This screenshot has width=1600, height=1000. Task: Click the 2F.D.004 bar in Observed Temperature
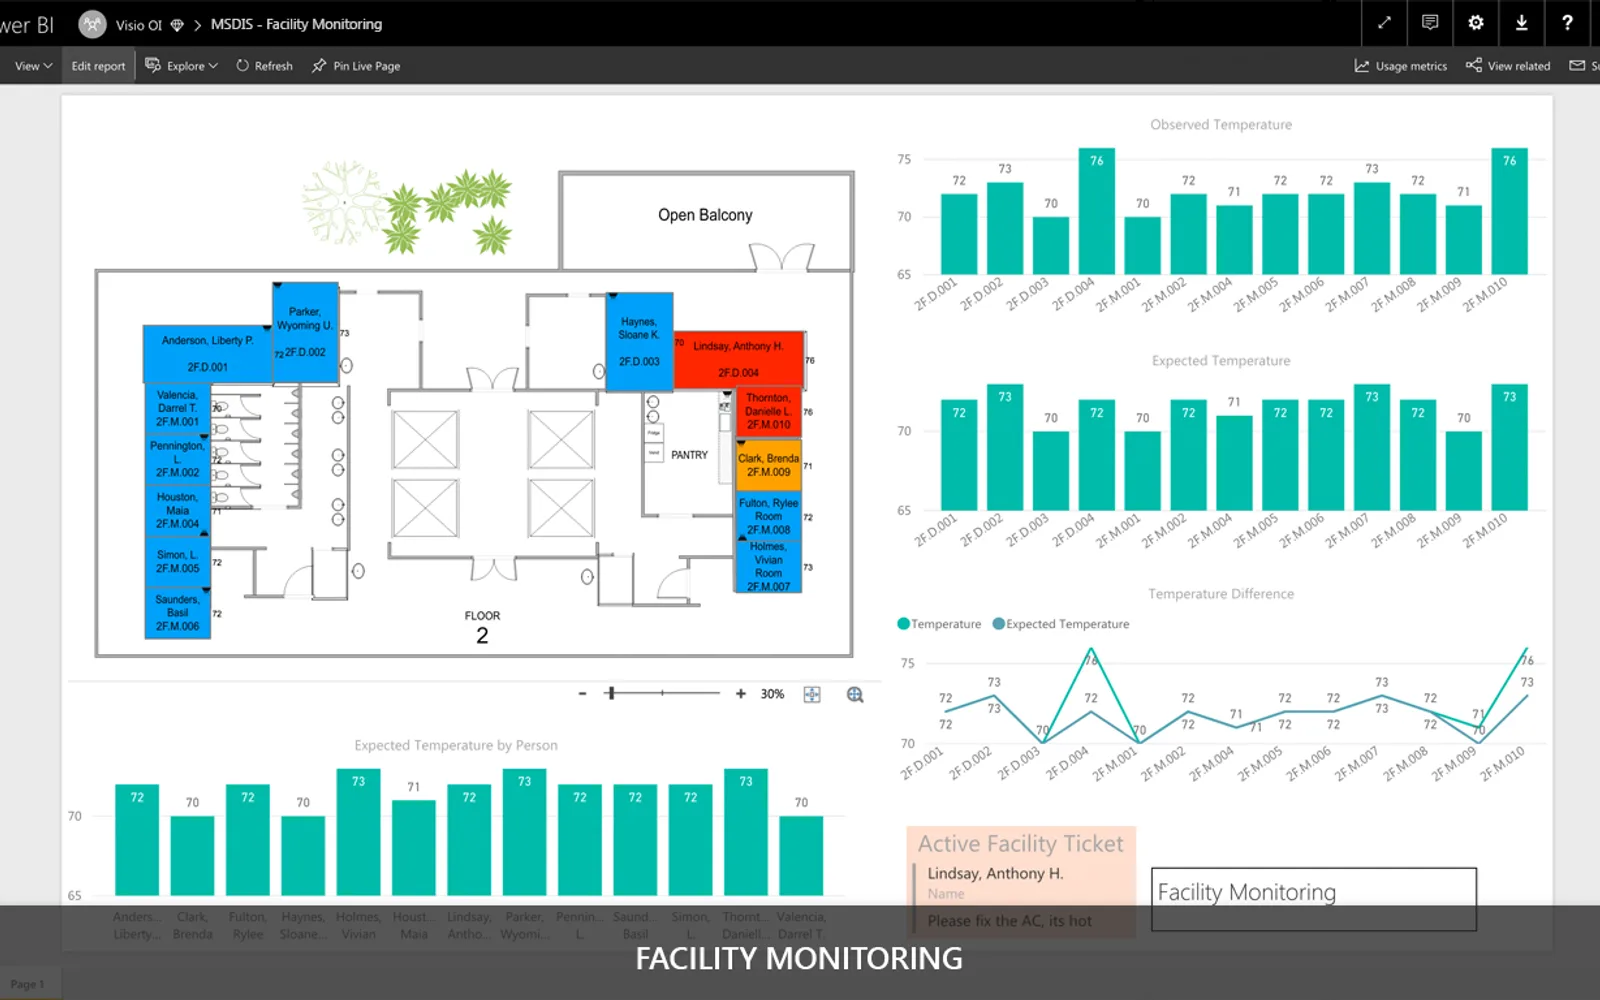[1096, 211]
